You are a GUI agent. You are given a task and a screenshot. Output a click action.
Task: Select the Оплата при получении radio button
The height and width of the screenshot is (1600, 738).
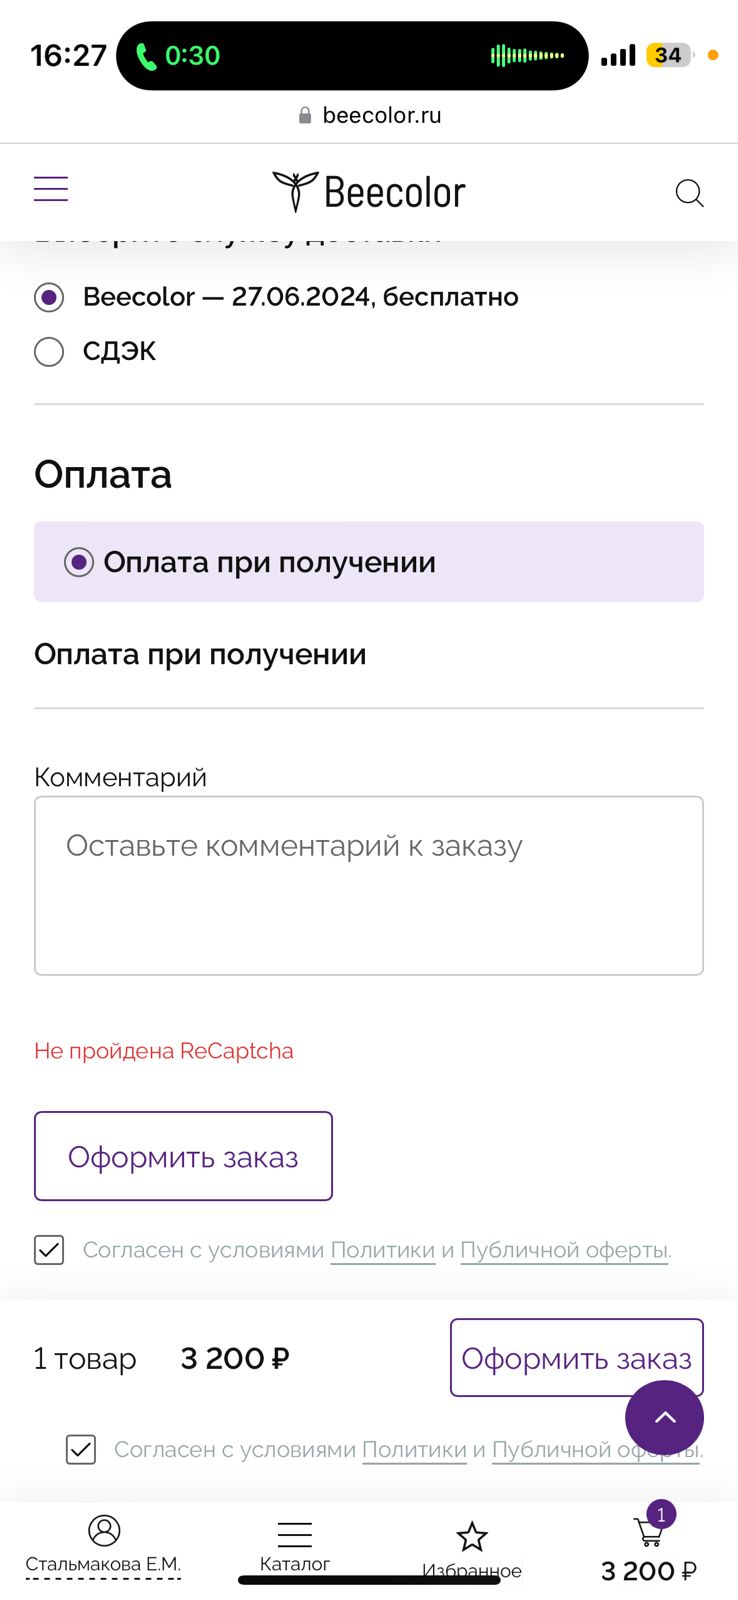pos(79,562)
